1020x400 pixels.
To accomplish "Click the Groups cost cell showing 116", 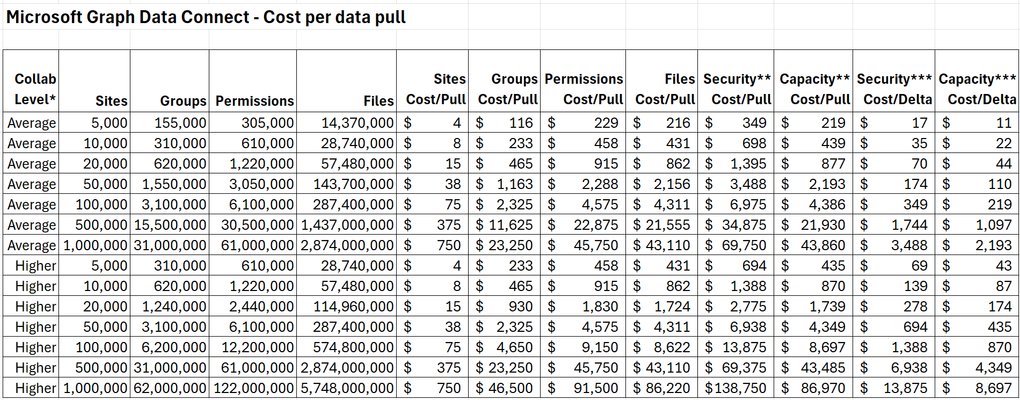I will pos(504,122).
